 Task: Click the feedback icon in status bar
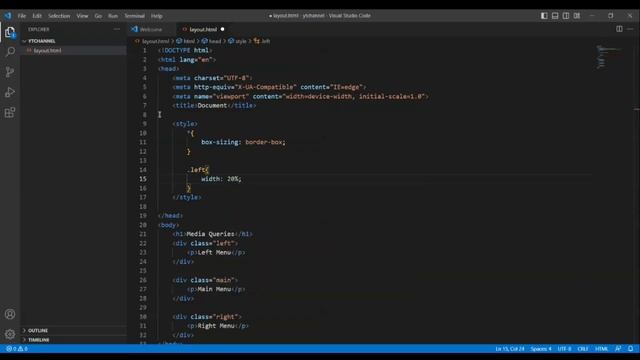pyautogui.click(x=618, y=349)
